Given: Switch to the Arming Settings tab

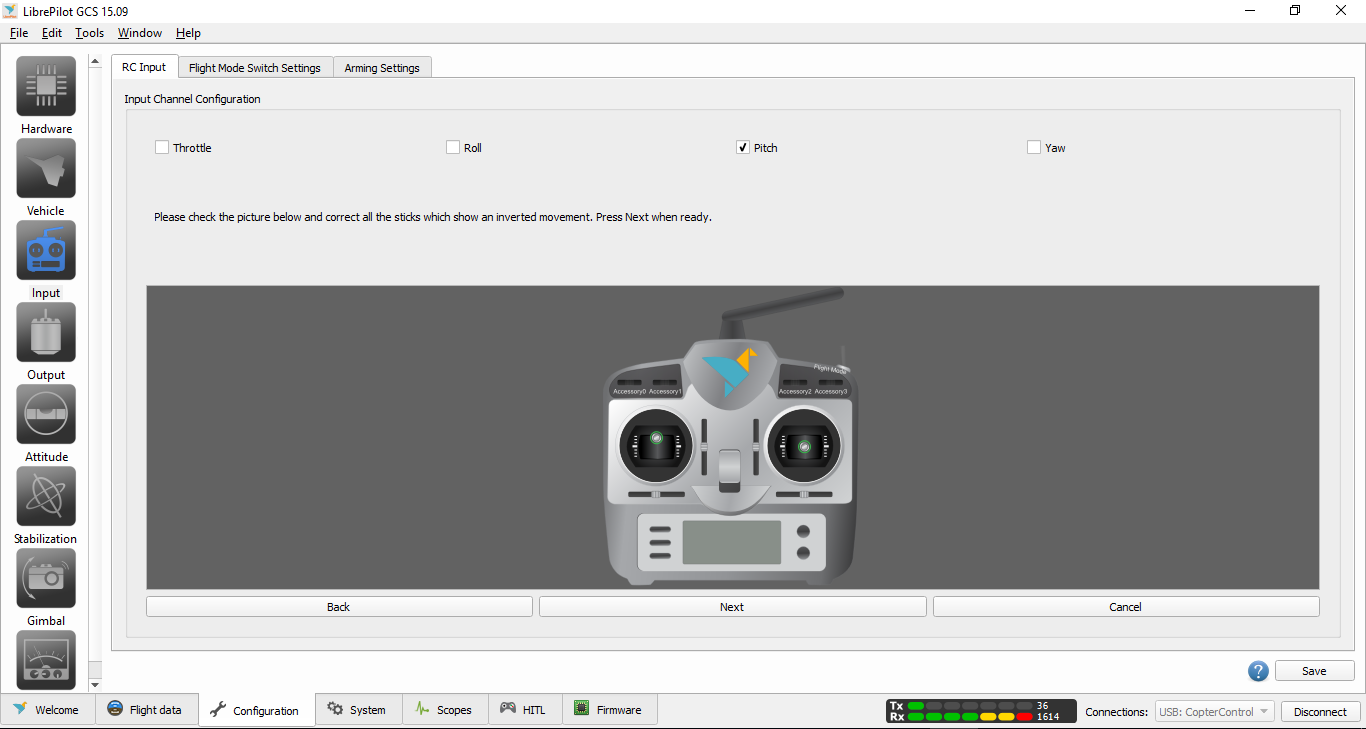Looking at the screenshot, I should coord(382,67).
